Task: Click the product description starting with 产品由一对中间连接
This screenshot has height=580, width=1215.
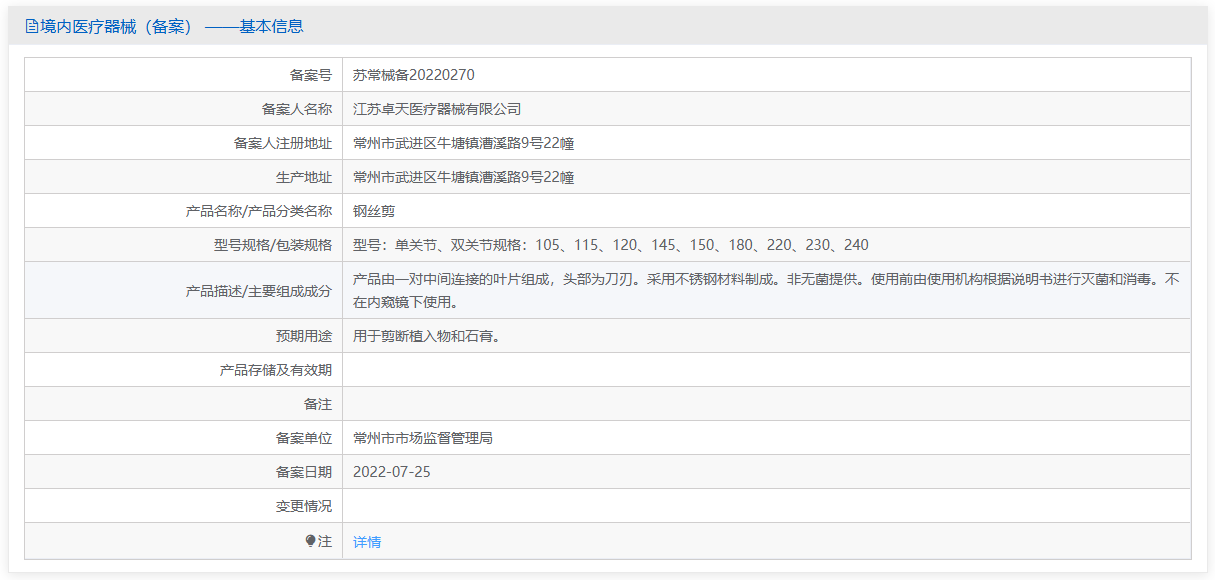Action: point(766,290)
